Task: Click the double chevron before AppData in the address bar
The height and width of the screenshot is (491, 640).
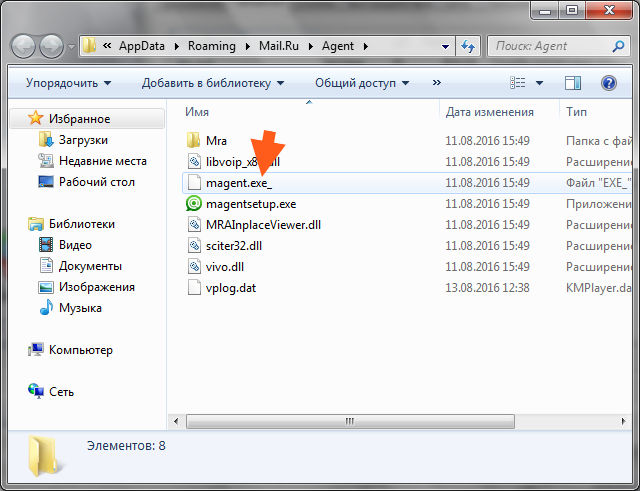Action: [x=107, y=46]
